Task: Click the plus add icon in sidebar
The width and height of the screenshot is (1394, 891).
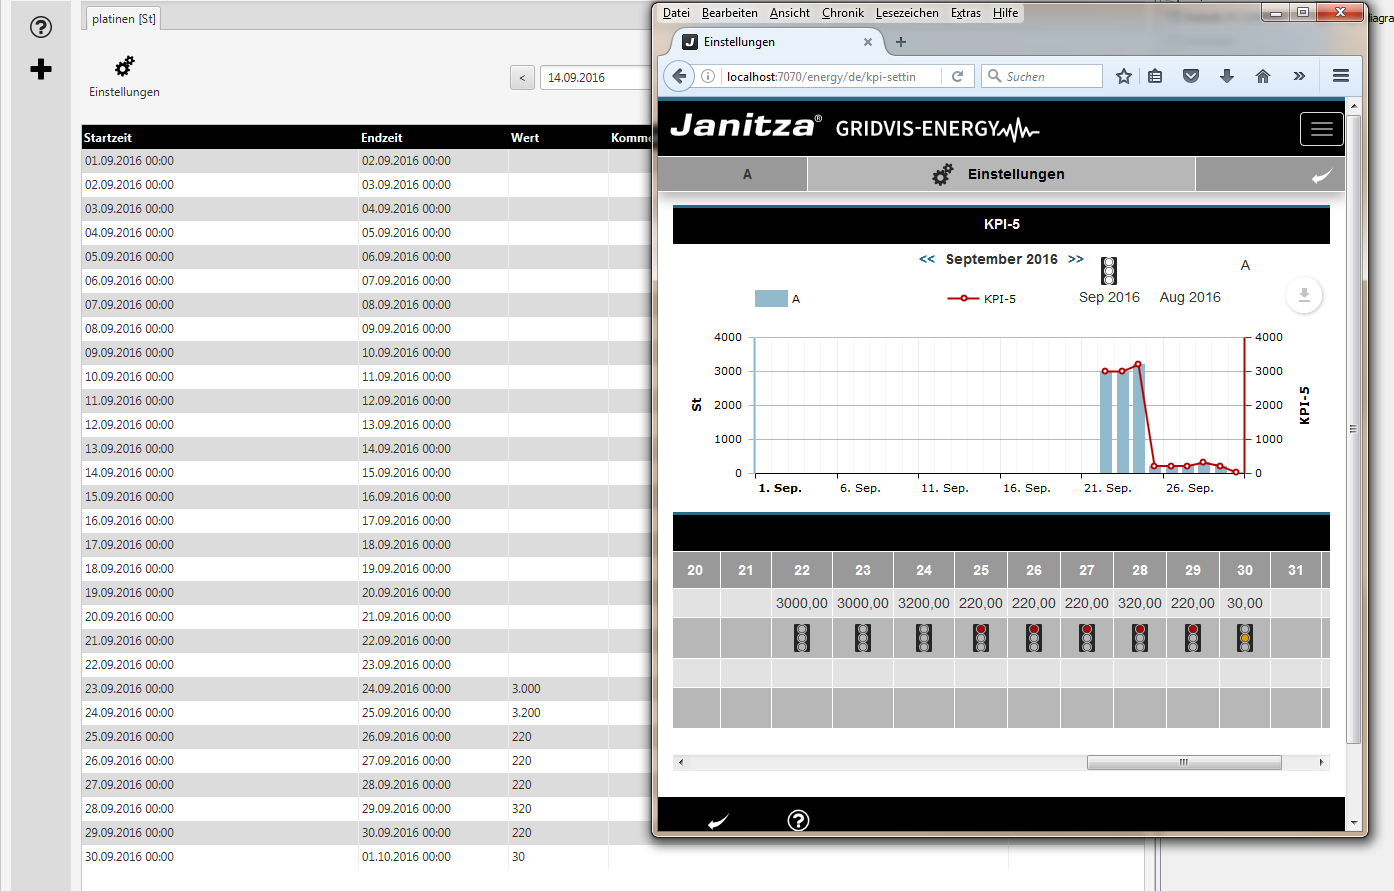Action: pos(41,69)
